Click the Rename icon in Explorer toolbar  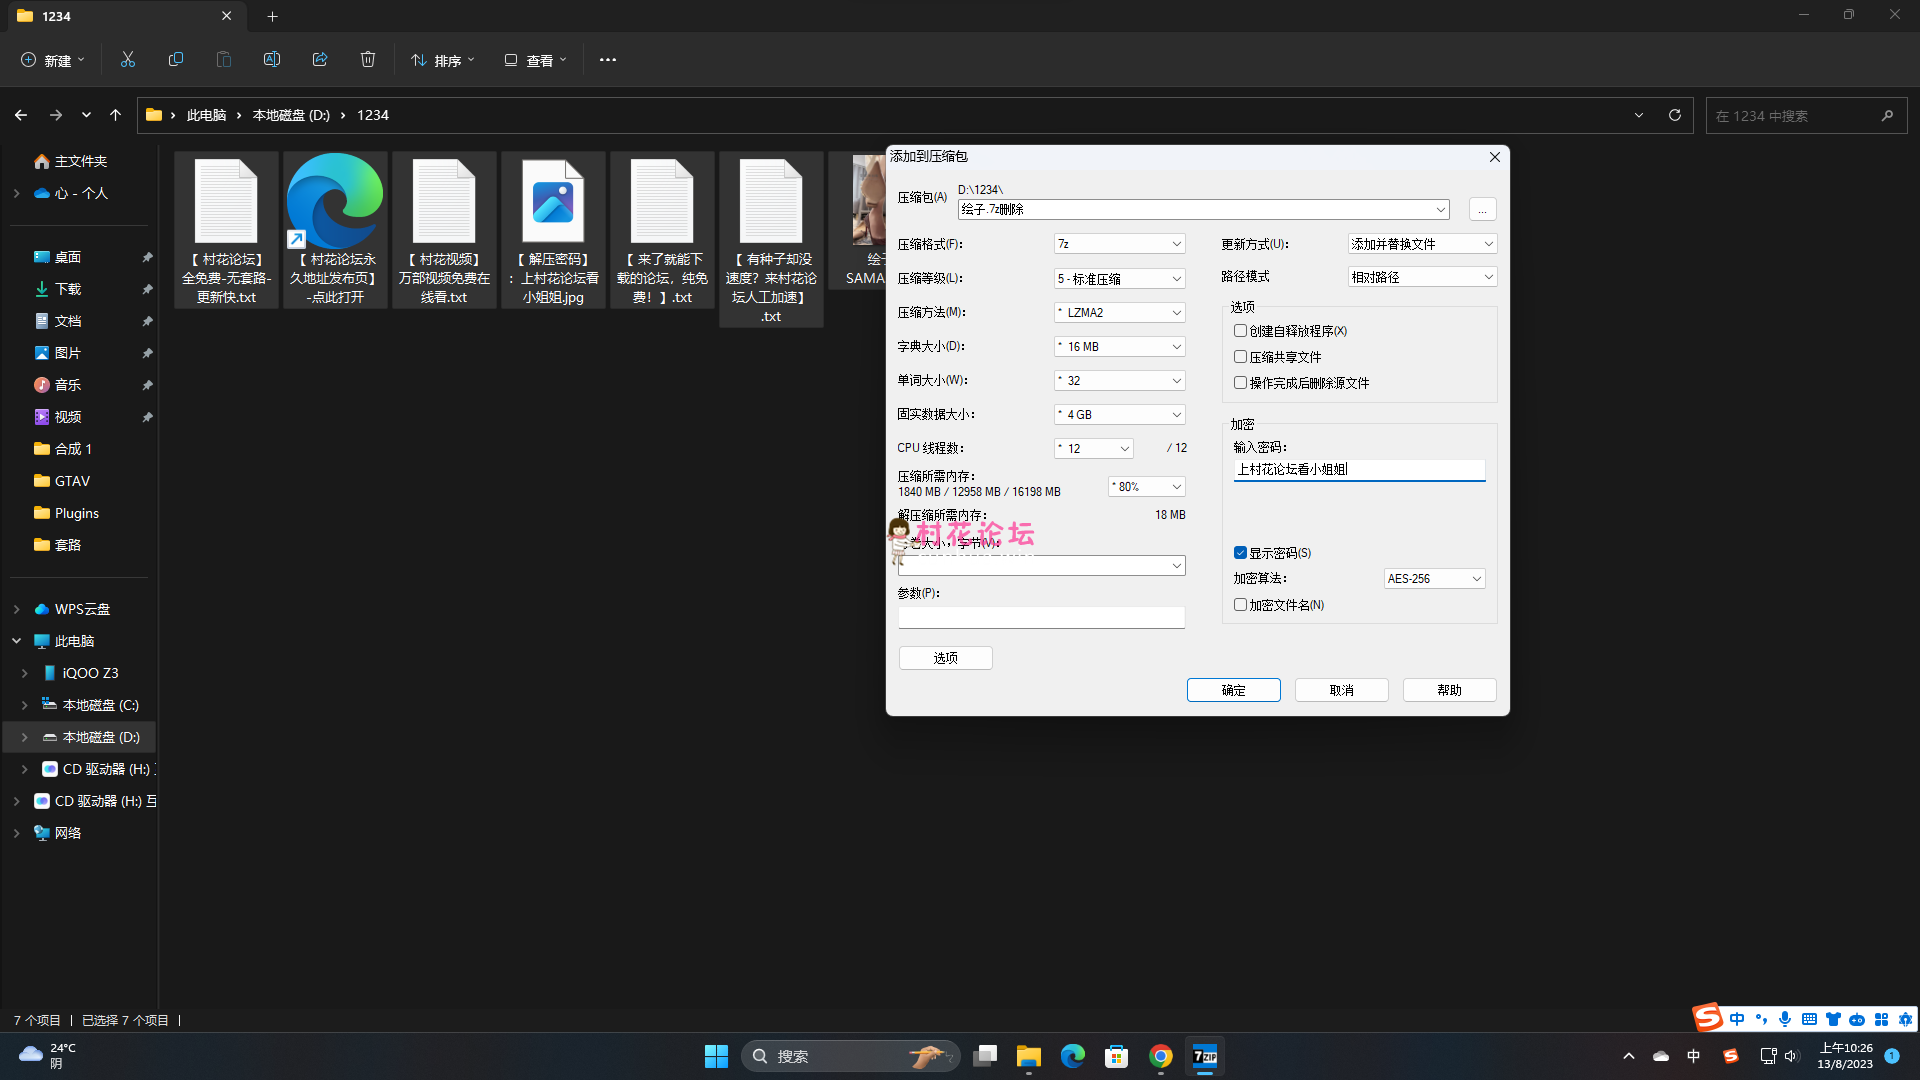(x=272, y=60)
